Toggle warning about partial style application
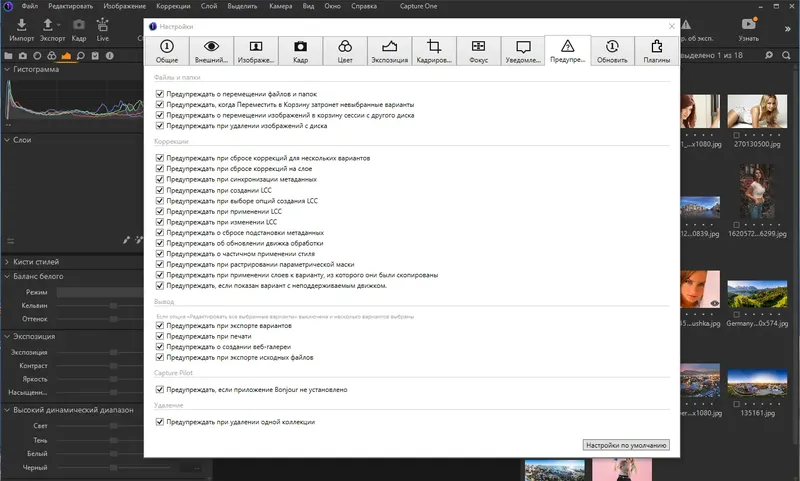Viewport: 800px width, 481px height. click(x=160, y=254)
